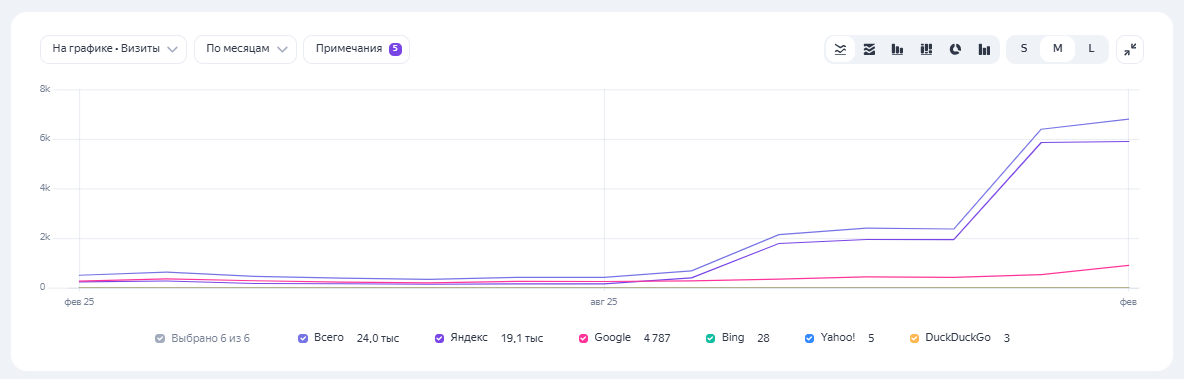This screenshot has width=1184, height=379.
Task: Click the 'DuckDuckGo' legend label
Action: pos(957,337)
